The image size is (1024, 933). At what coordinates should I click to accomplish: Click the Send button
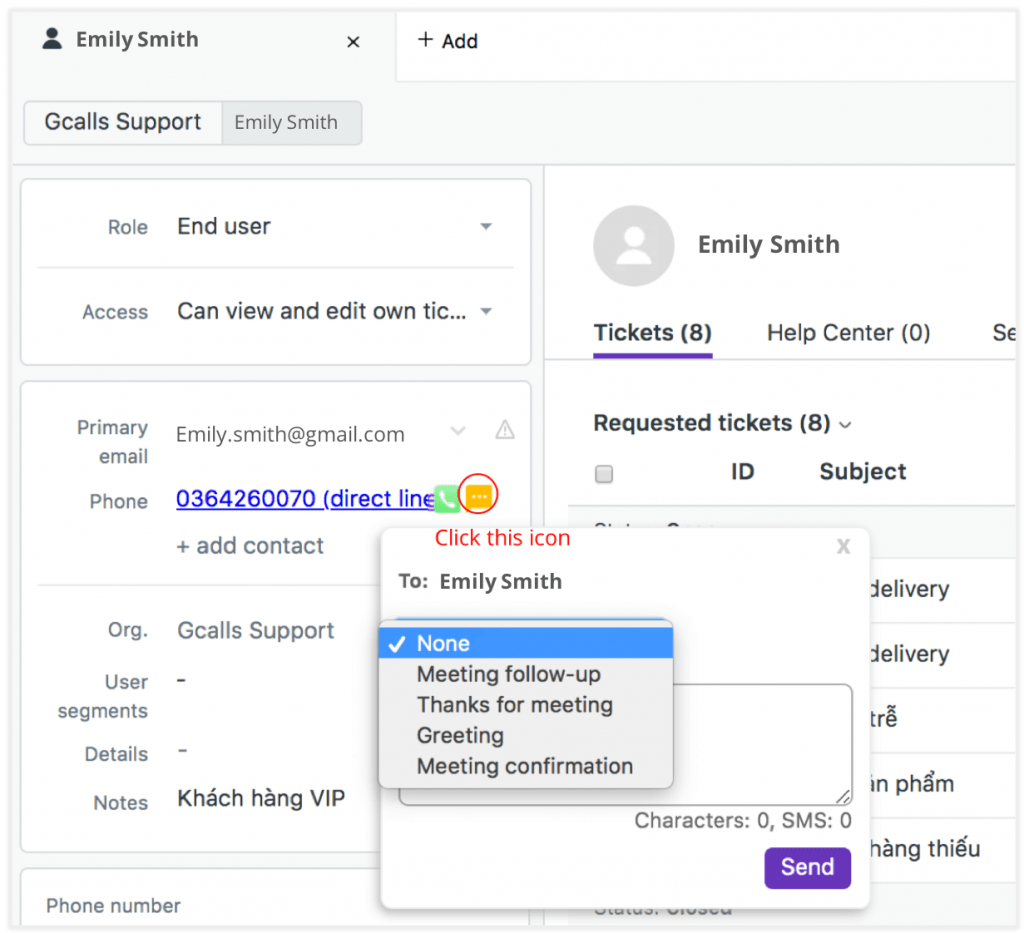coord(807,867)
